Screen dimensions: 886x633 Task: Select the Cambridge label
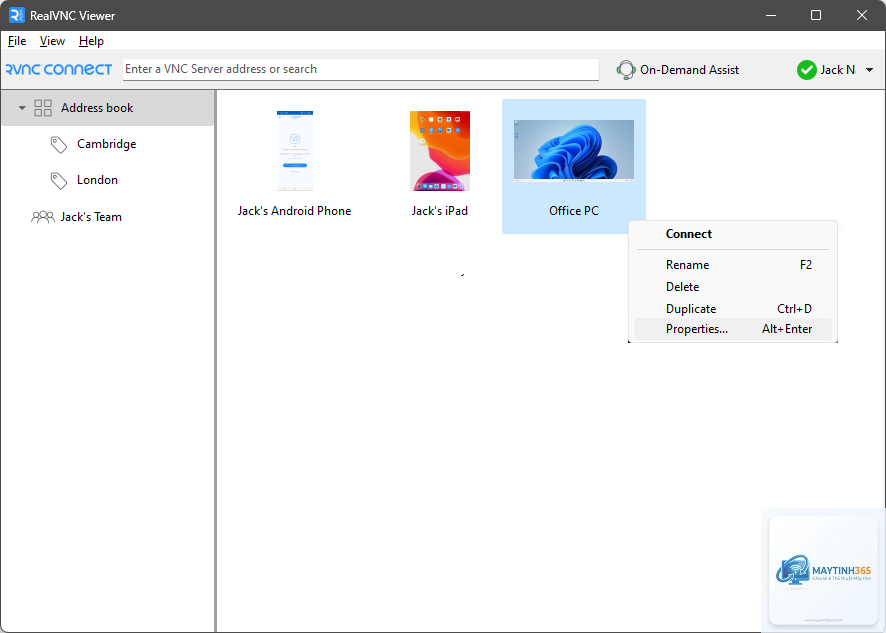pyautogui.click(x=107, y=144)
